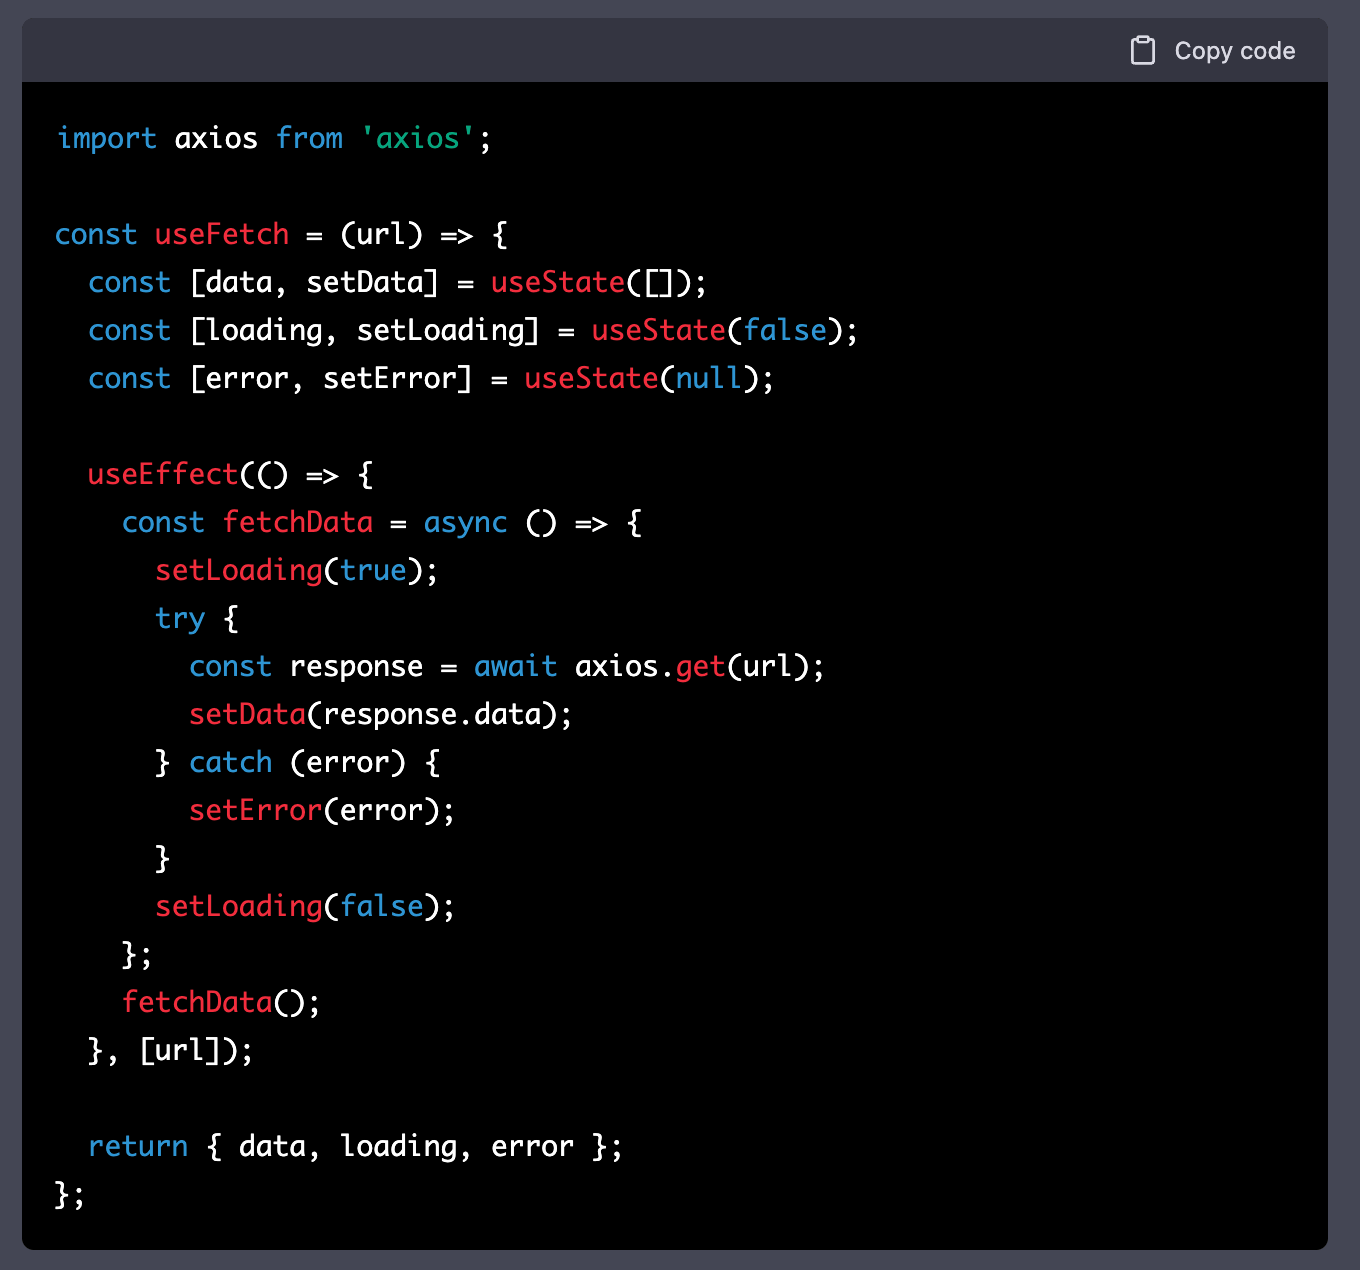The image size is (1360, 1270).
Task: Click the null keyword in useState
Action: (x=709, y=378)
